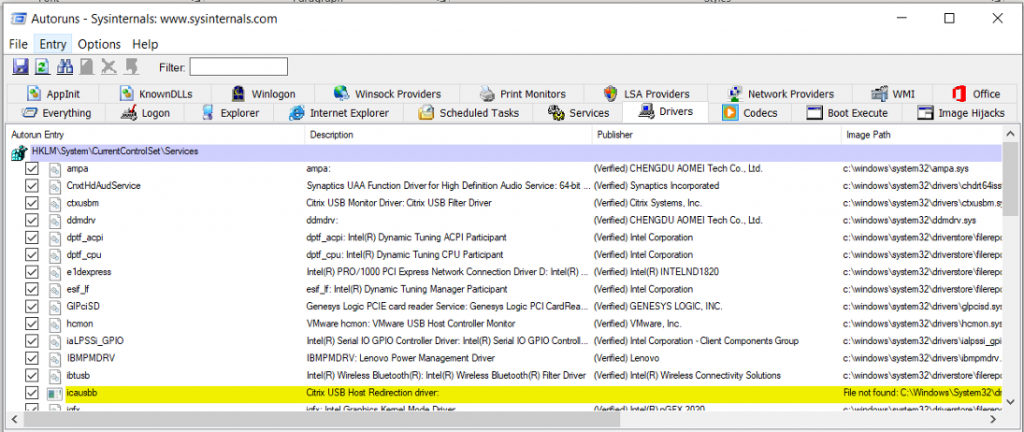
Task: Open the Boot Execute tab
Action: coord(847,113)
